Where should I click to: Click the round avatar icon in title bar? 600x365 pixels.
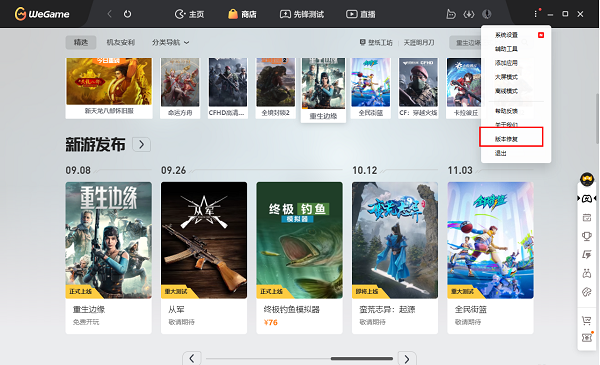[x=487, y=14]
